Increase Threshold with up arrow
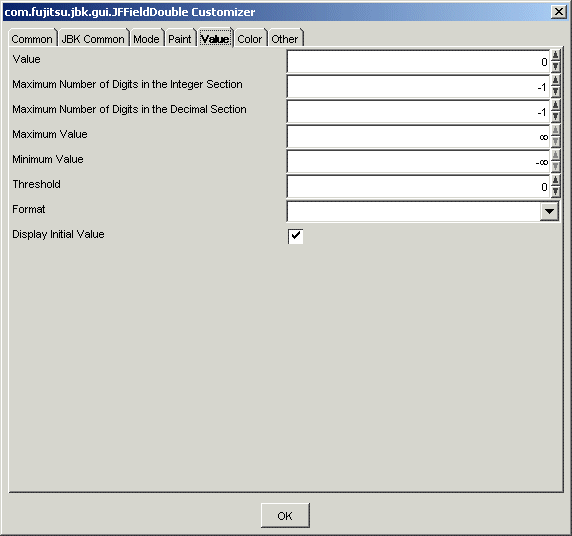The image size is (572, 536). pos(555,181)
